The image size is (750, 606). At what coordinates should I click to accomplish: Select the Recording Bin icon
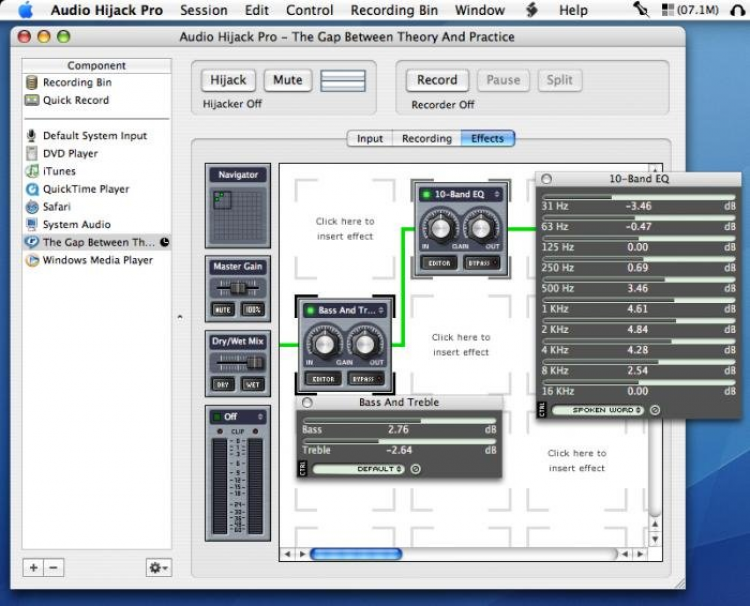click(32, 83)
